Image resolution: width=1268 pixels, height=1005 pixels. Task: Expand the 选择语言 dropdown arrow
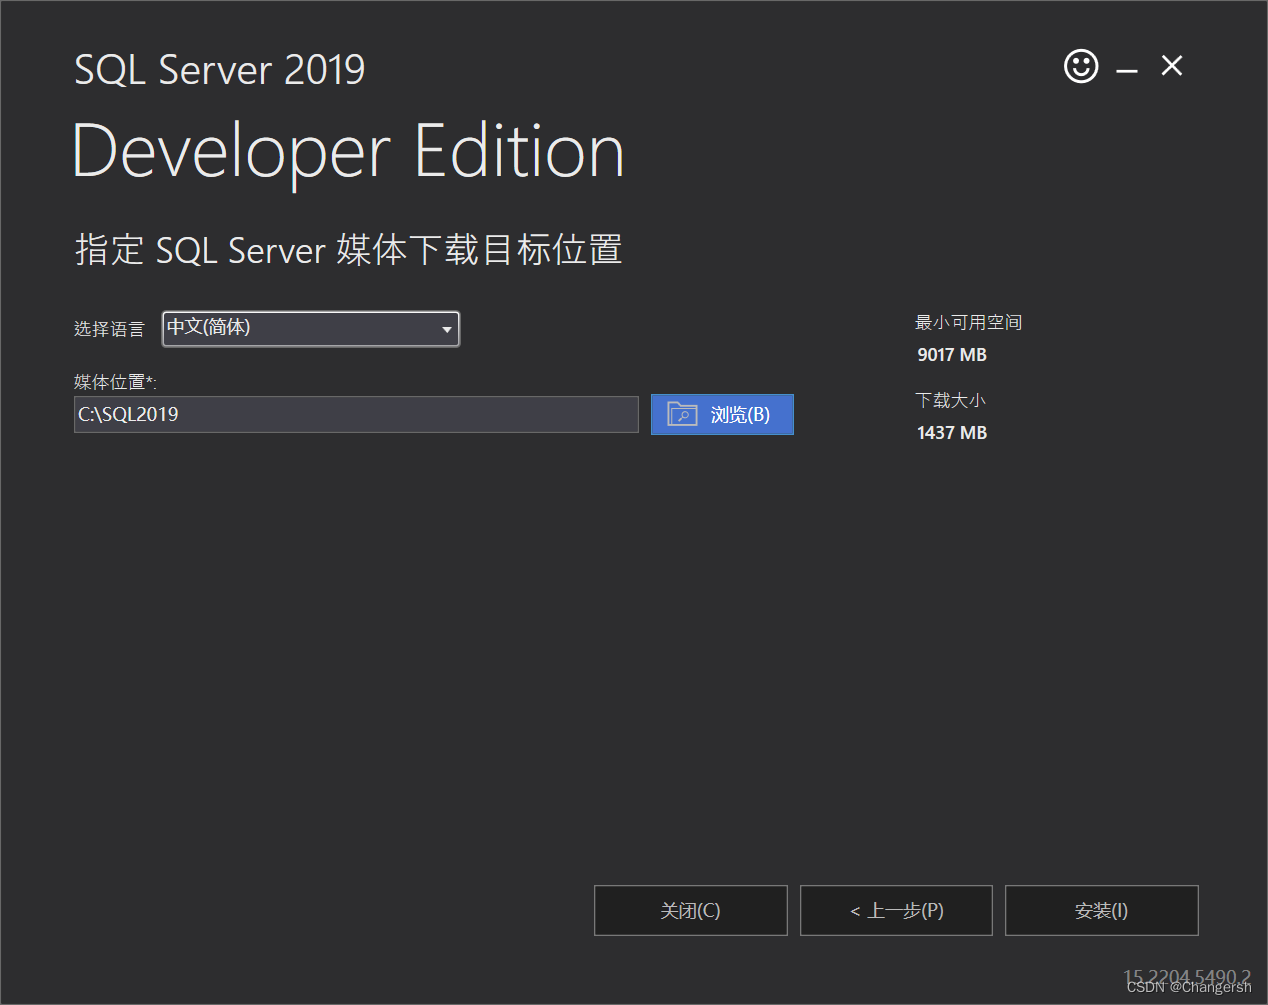click(447, 329)
